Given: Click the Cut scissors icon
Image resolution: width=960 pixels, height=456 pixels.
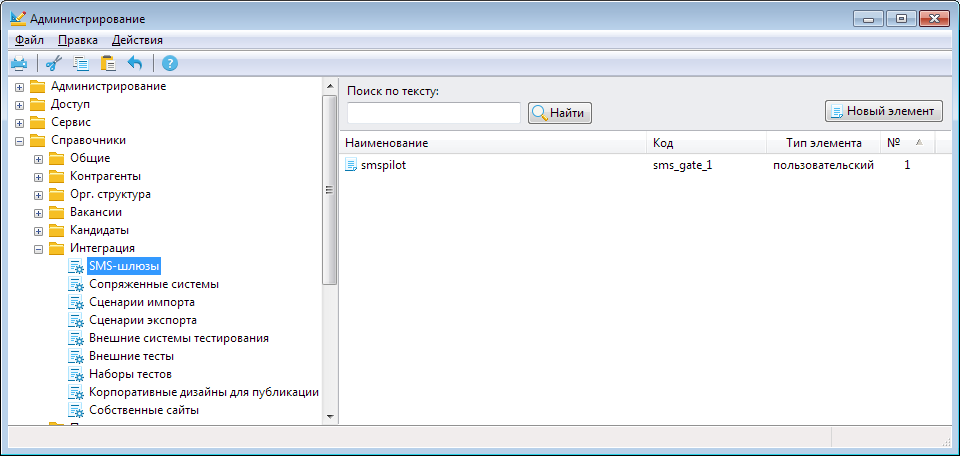Looking at the screenshot, I should pyautogui.click(x=54, y=64).
